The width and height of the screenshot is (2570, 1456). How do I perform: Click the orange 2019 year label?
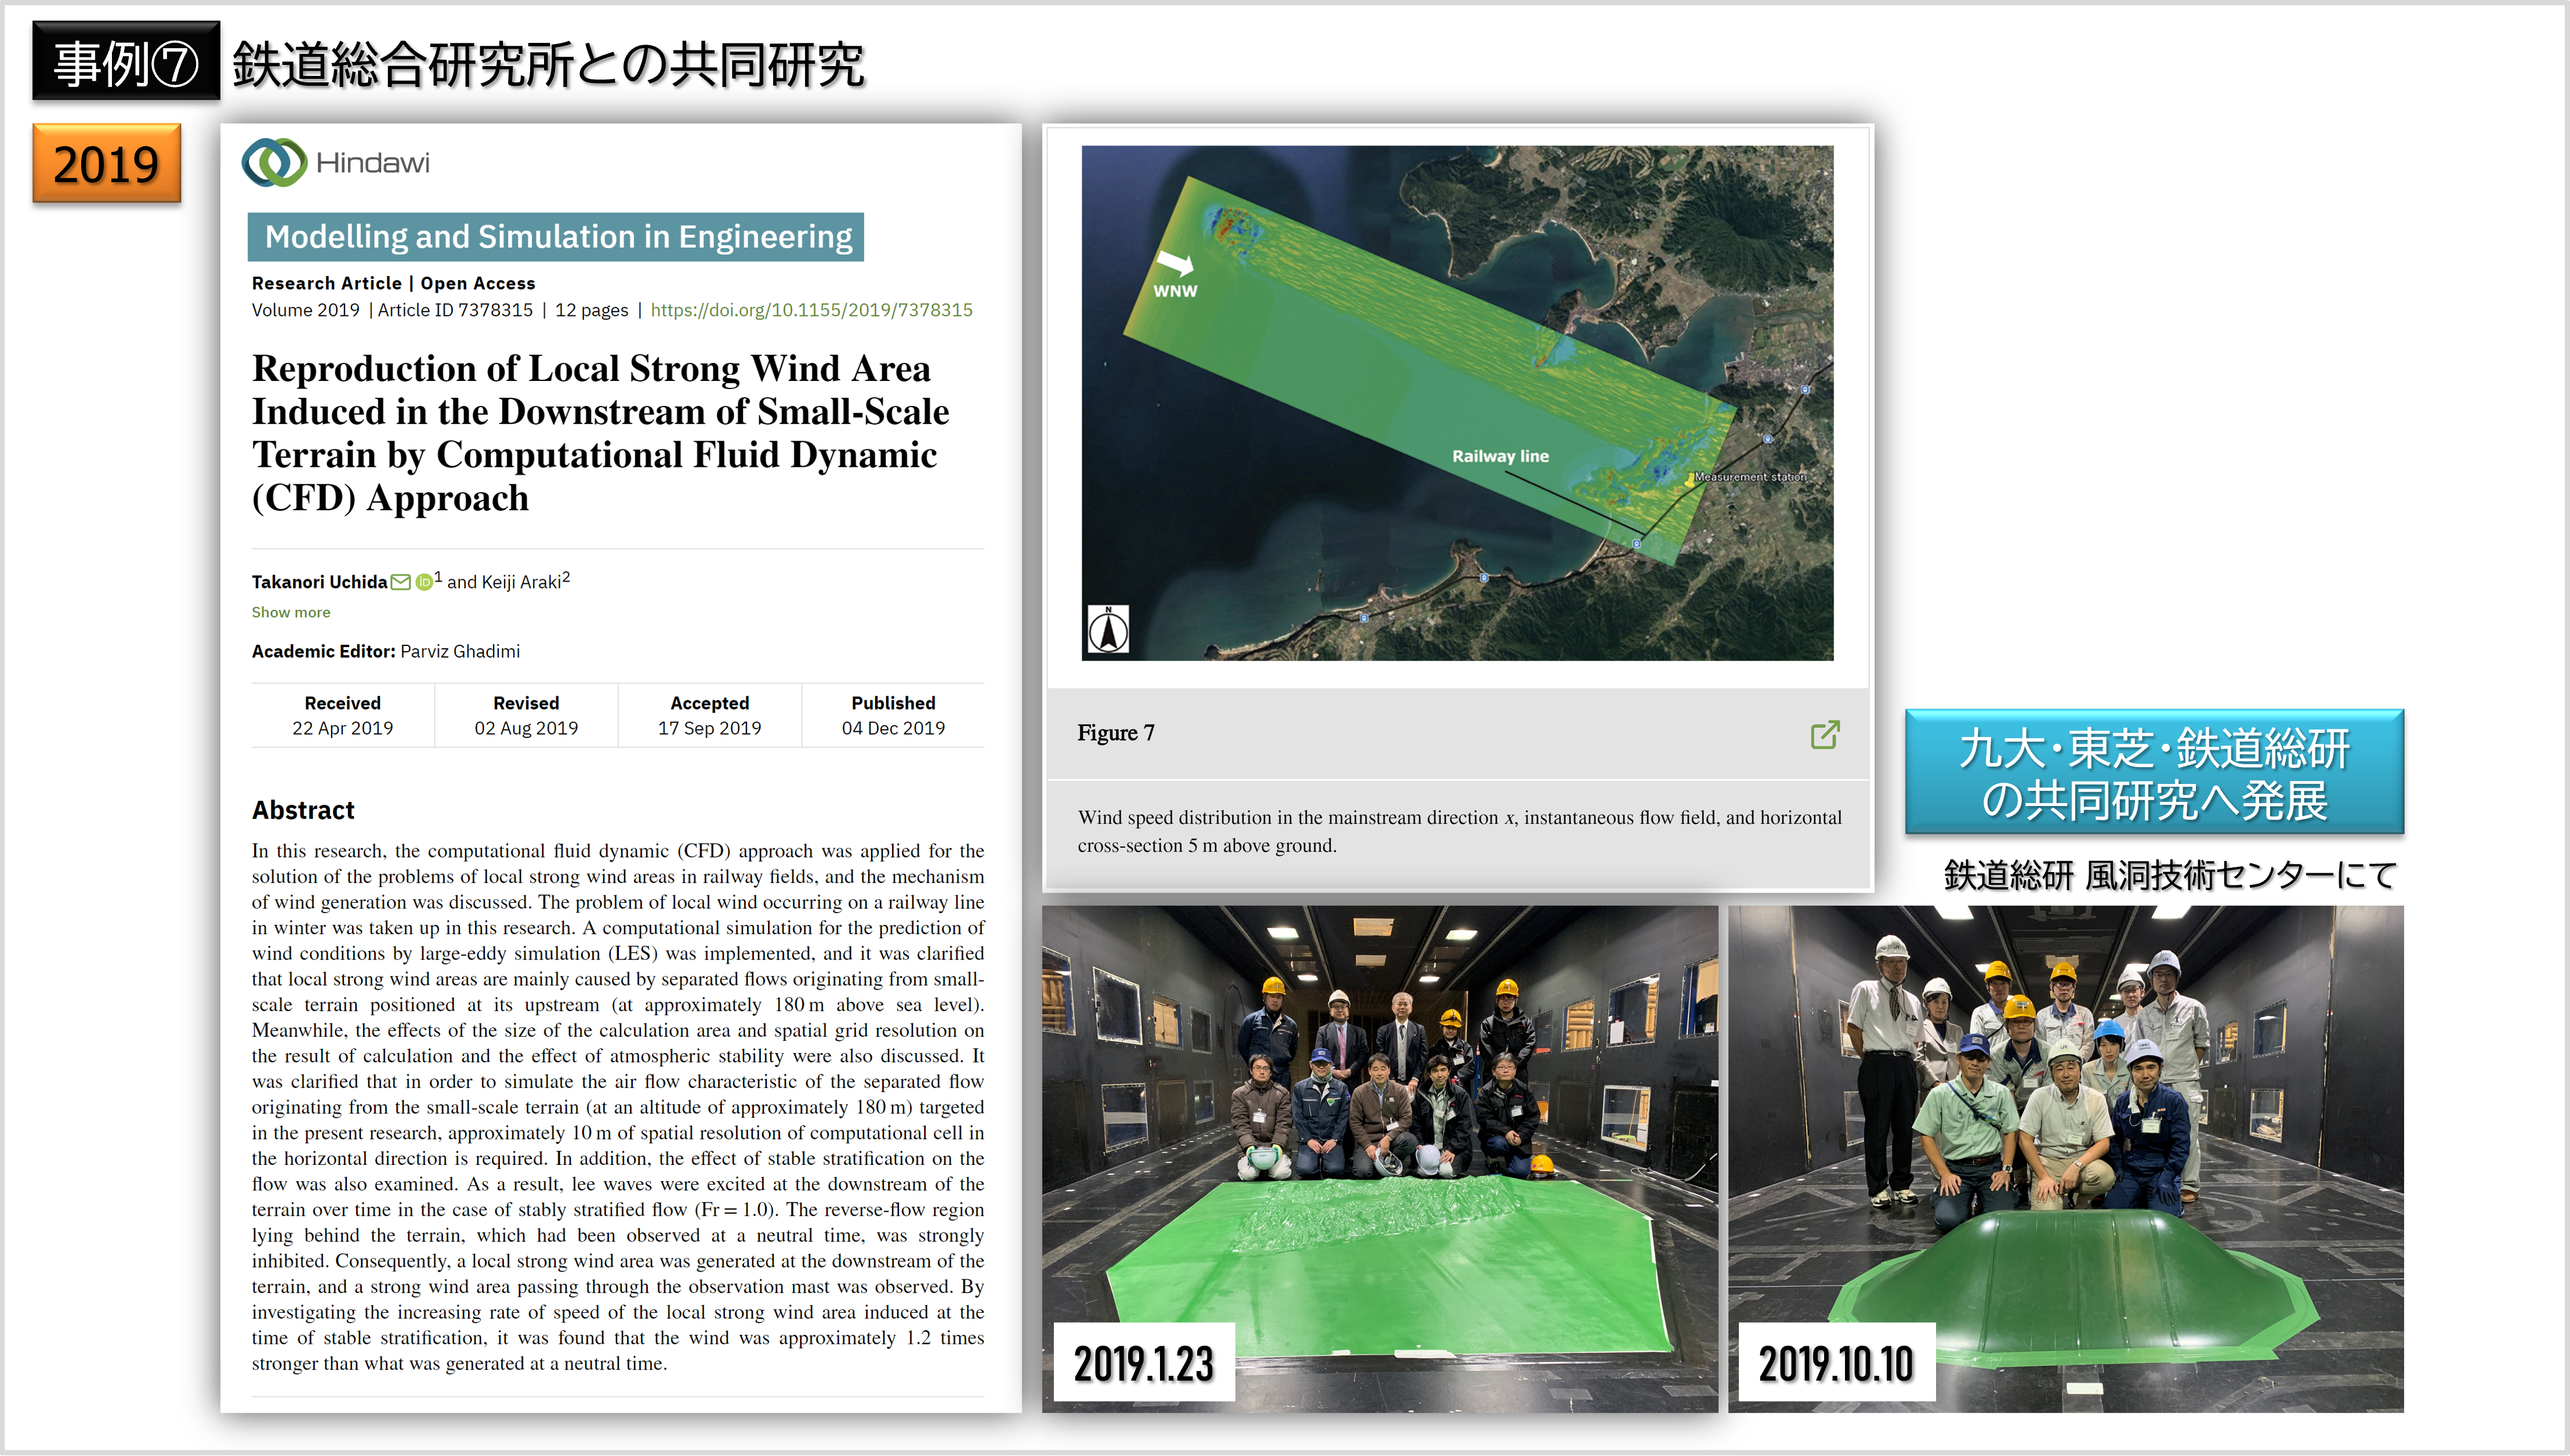pyautogui.click(x=106, y=164)
